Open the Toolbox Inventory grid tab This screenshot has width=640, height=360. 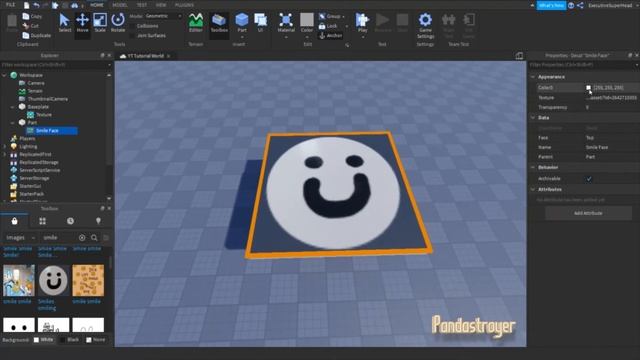click(x=42, y=221)
